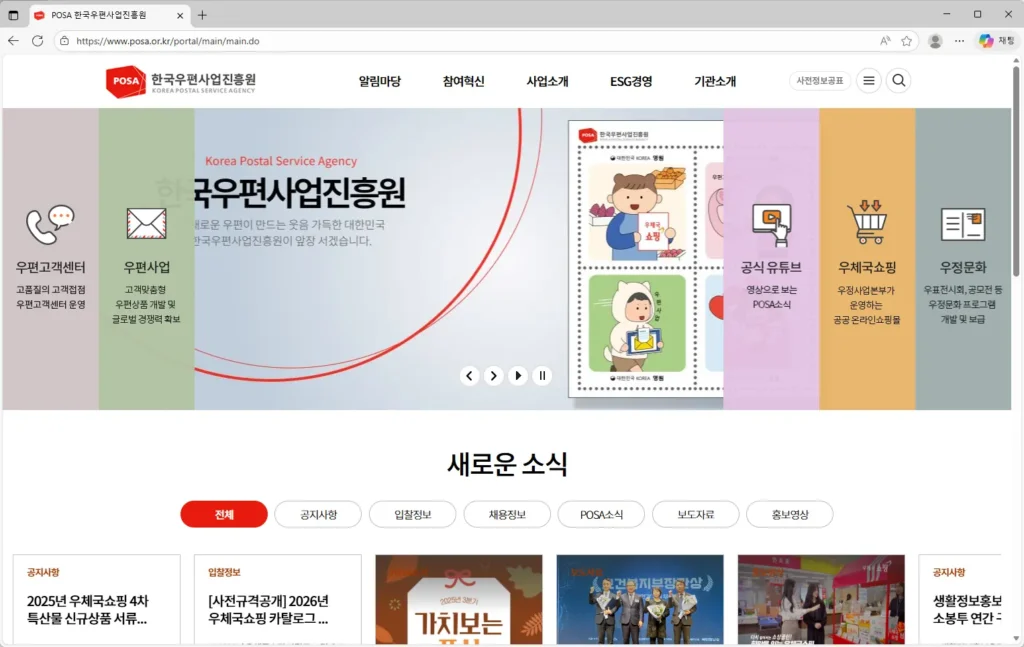
Task: Click the 가치보는 poster thumbnail
Action: click(x=458, y=600)
